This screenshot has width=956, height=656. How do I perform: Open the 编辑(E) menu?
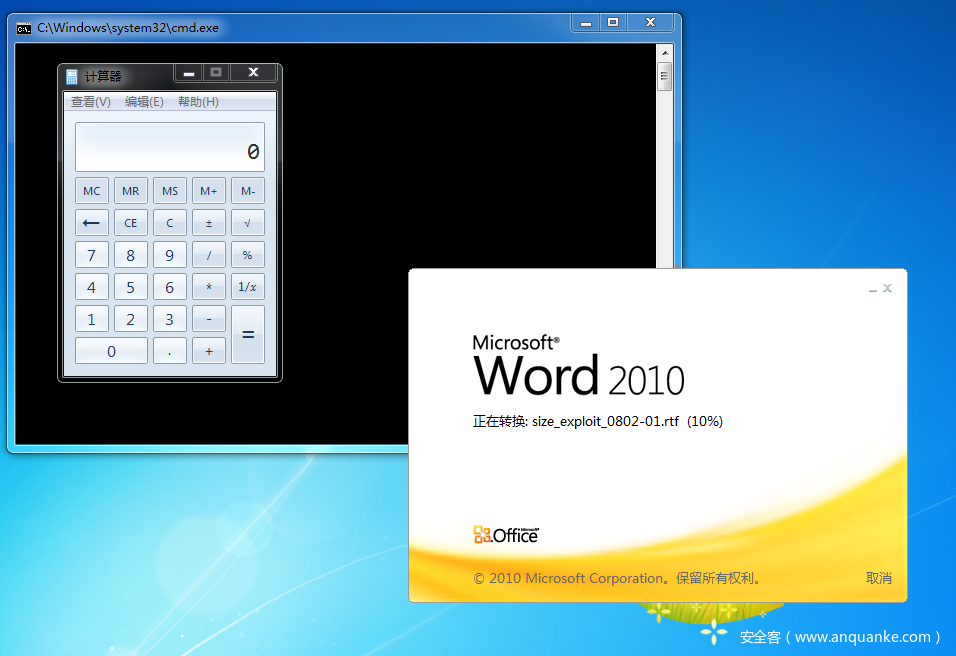tap(144, 102)
